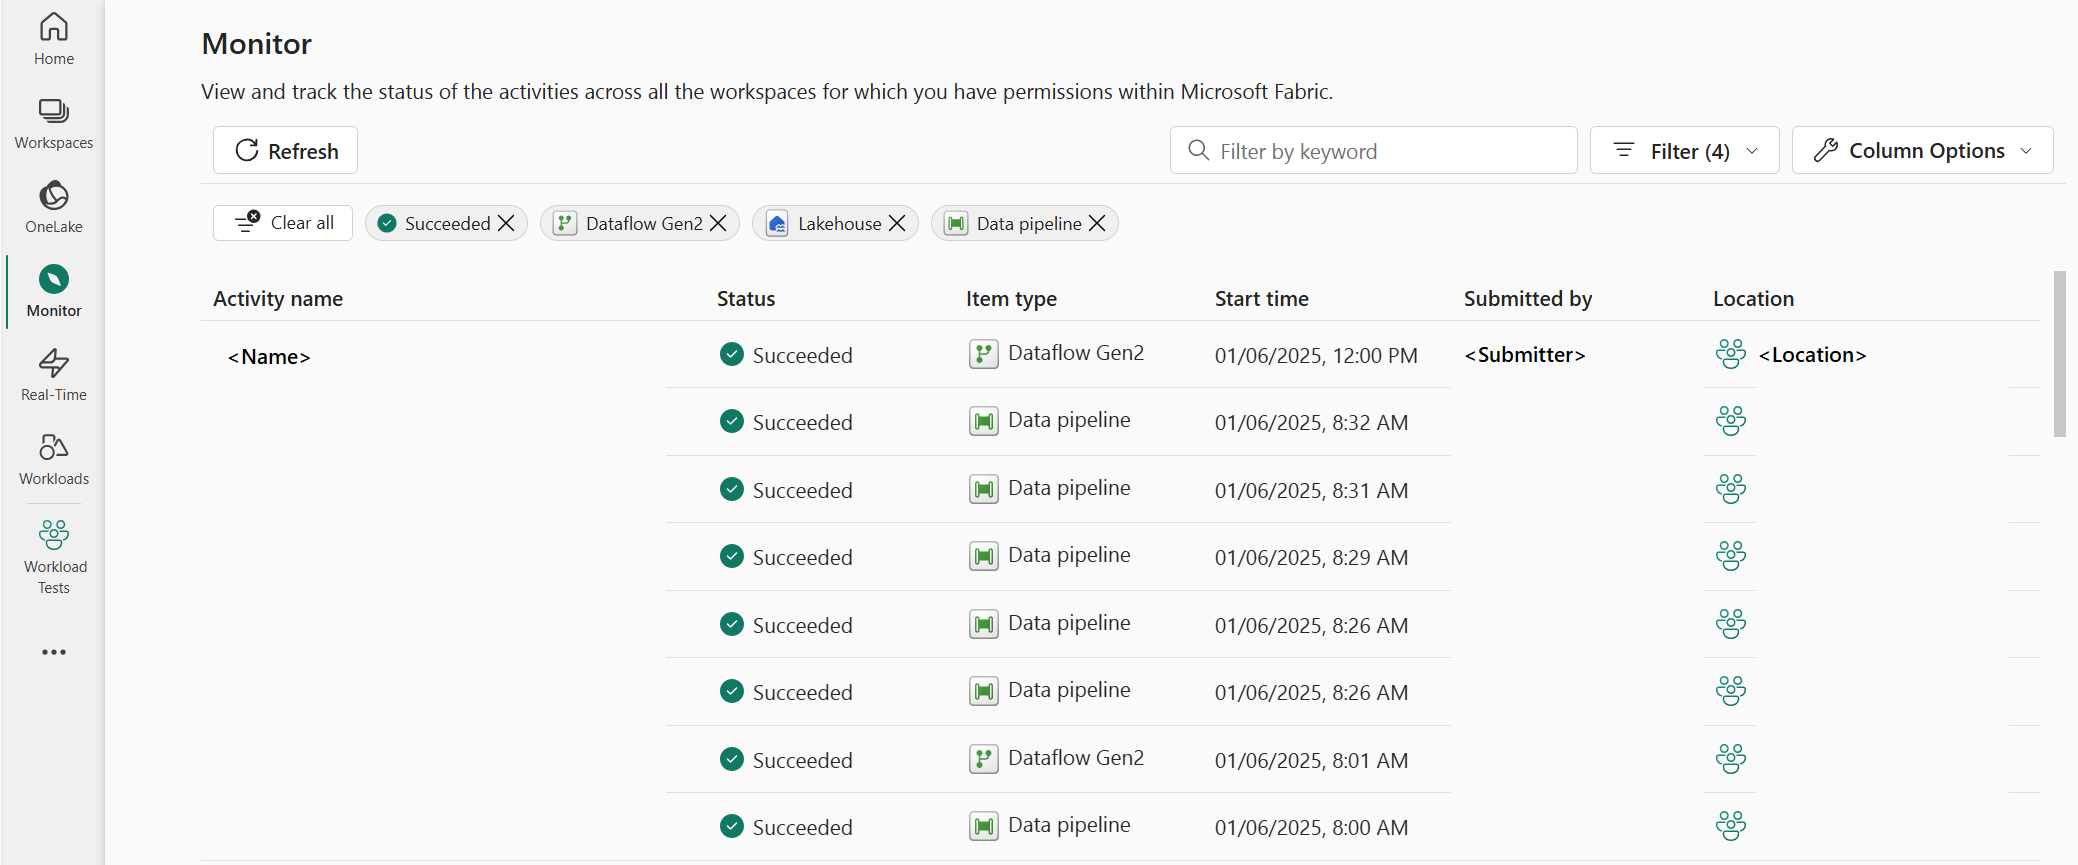Open the Column Options dropdown

pyautogui.click(x=1922, y=151)
